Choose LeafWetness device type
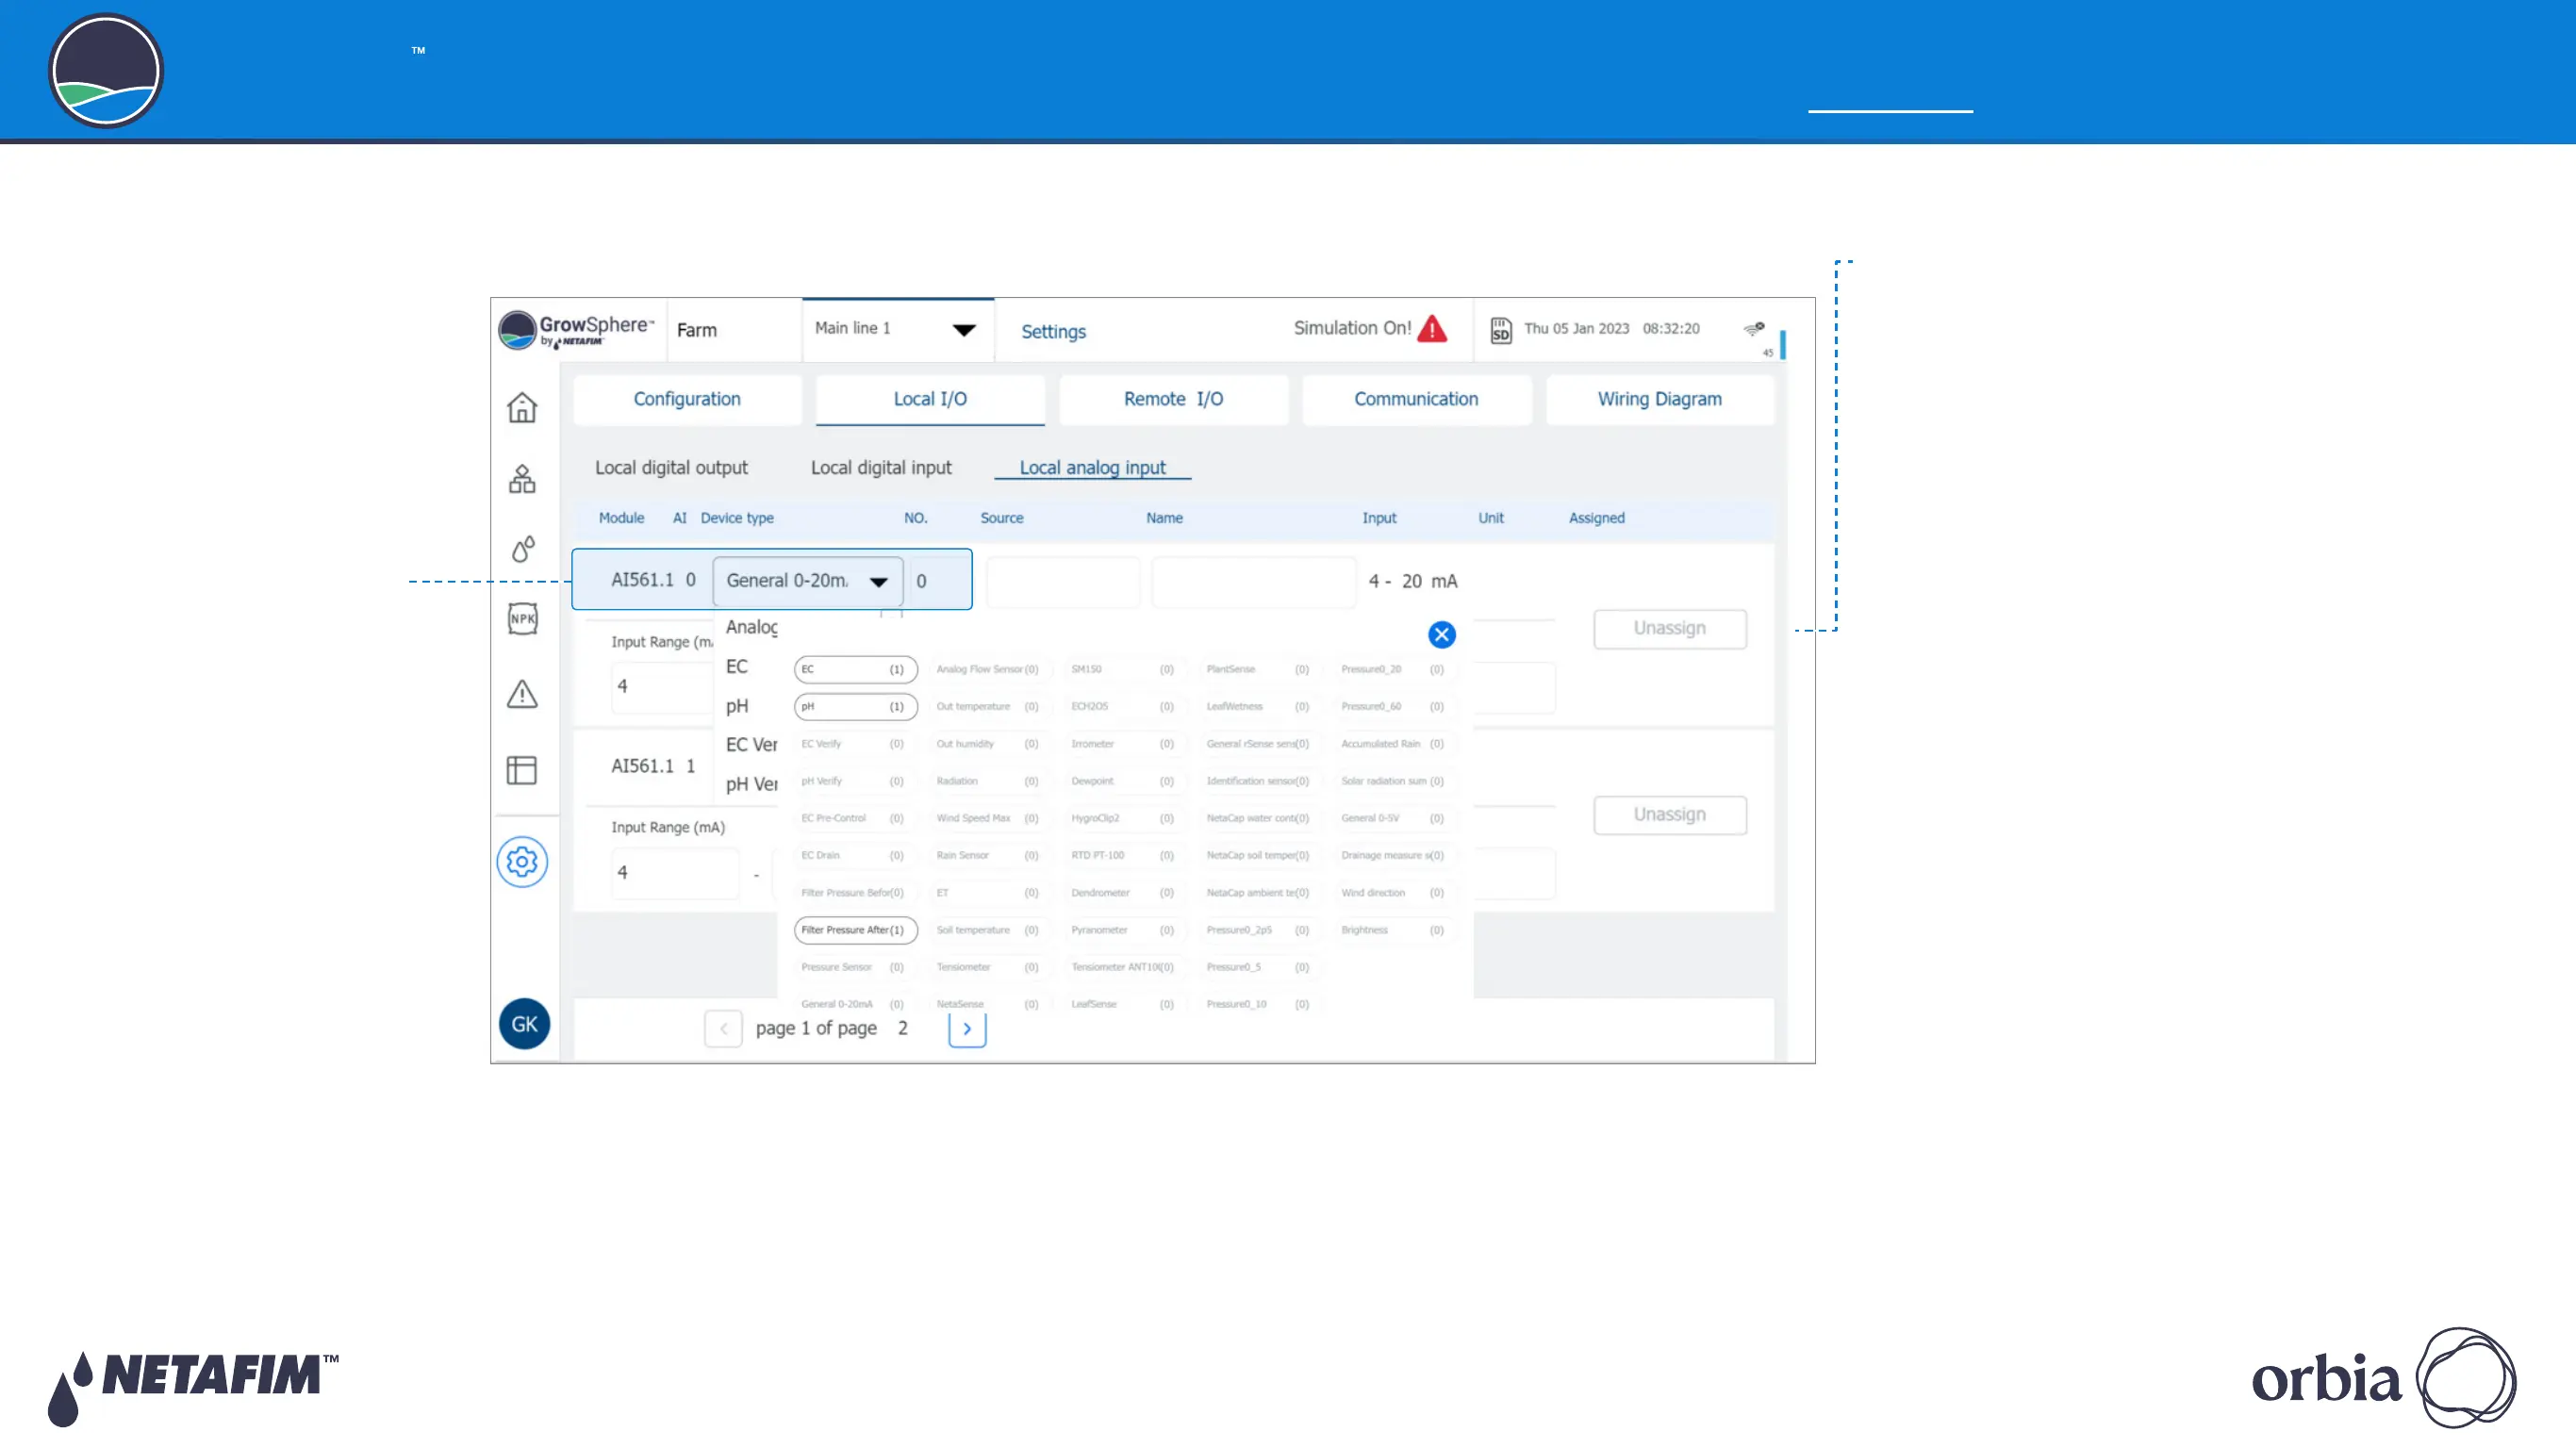 pyautogui.click(x=1259, y=706)
